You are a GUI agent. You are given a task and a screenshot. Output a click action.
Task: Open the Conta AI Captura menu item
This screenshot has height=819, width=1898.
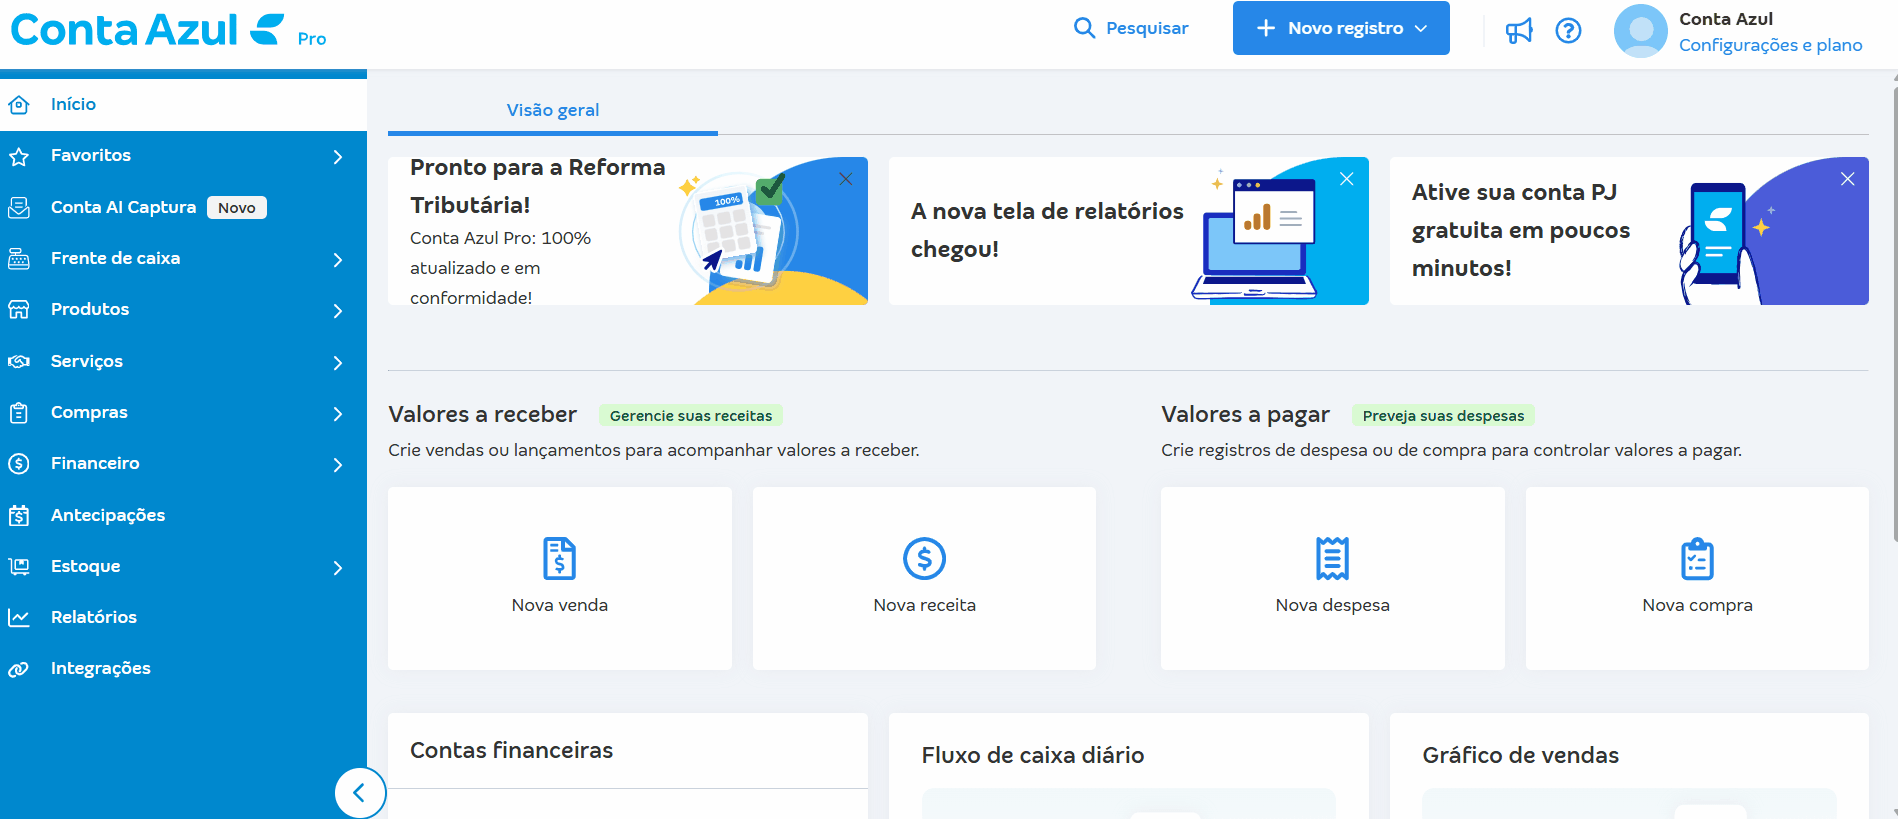183,207
